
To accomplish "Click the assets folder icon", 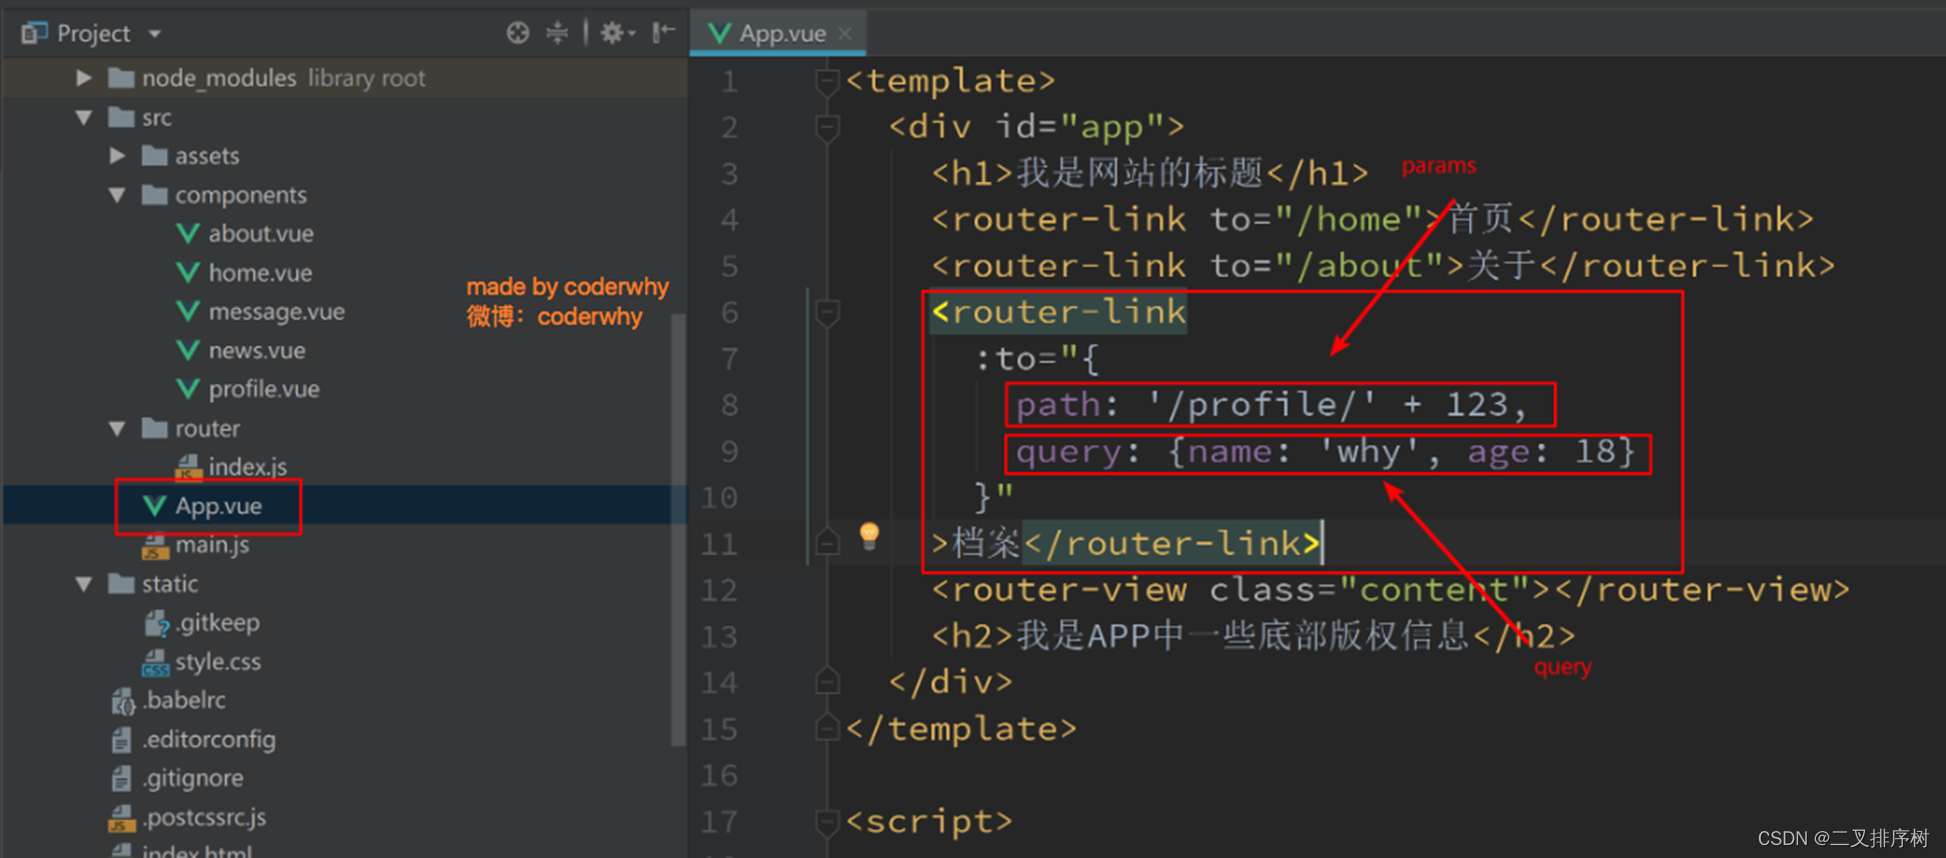I will [x=154, y=156].
